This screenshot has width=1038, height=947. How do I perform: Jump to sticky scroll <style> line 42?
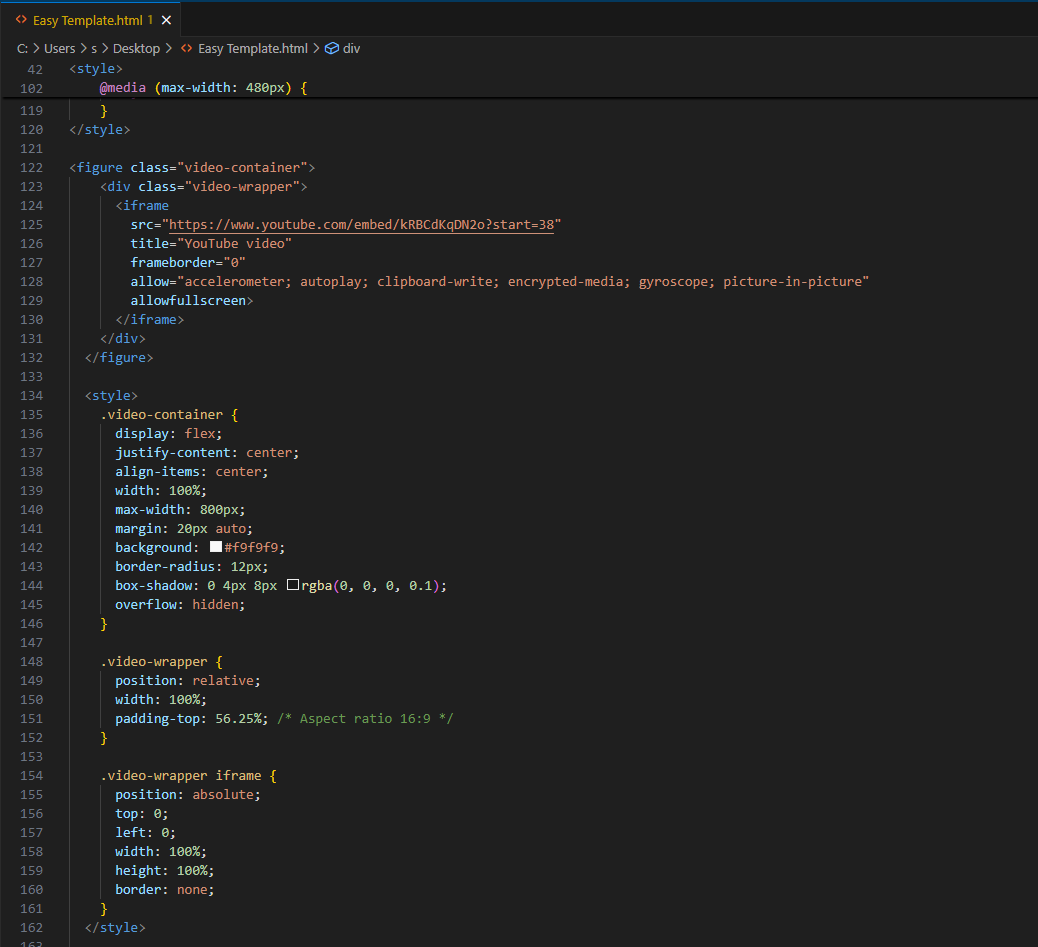(x=96, y=69)
